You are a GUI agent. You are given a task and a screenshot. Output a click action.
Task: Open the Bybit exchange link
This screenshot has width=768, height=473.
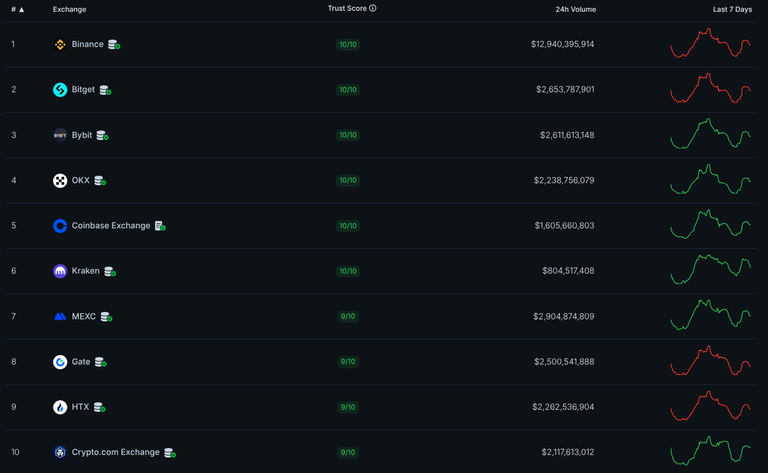click(82, 135)
